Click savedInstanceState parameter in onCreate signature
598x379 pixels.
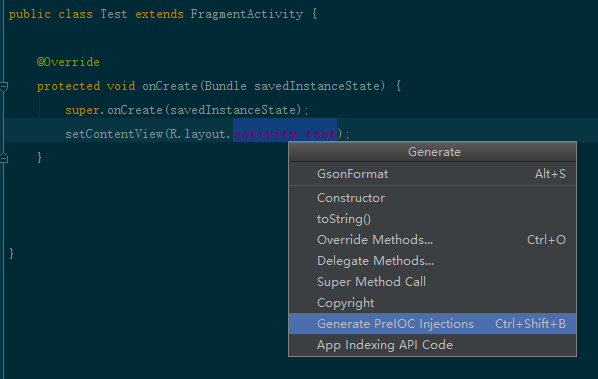pos(317,86)
